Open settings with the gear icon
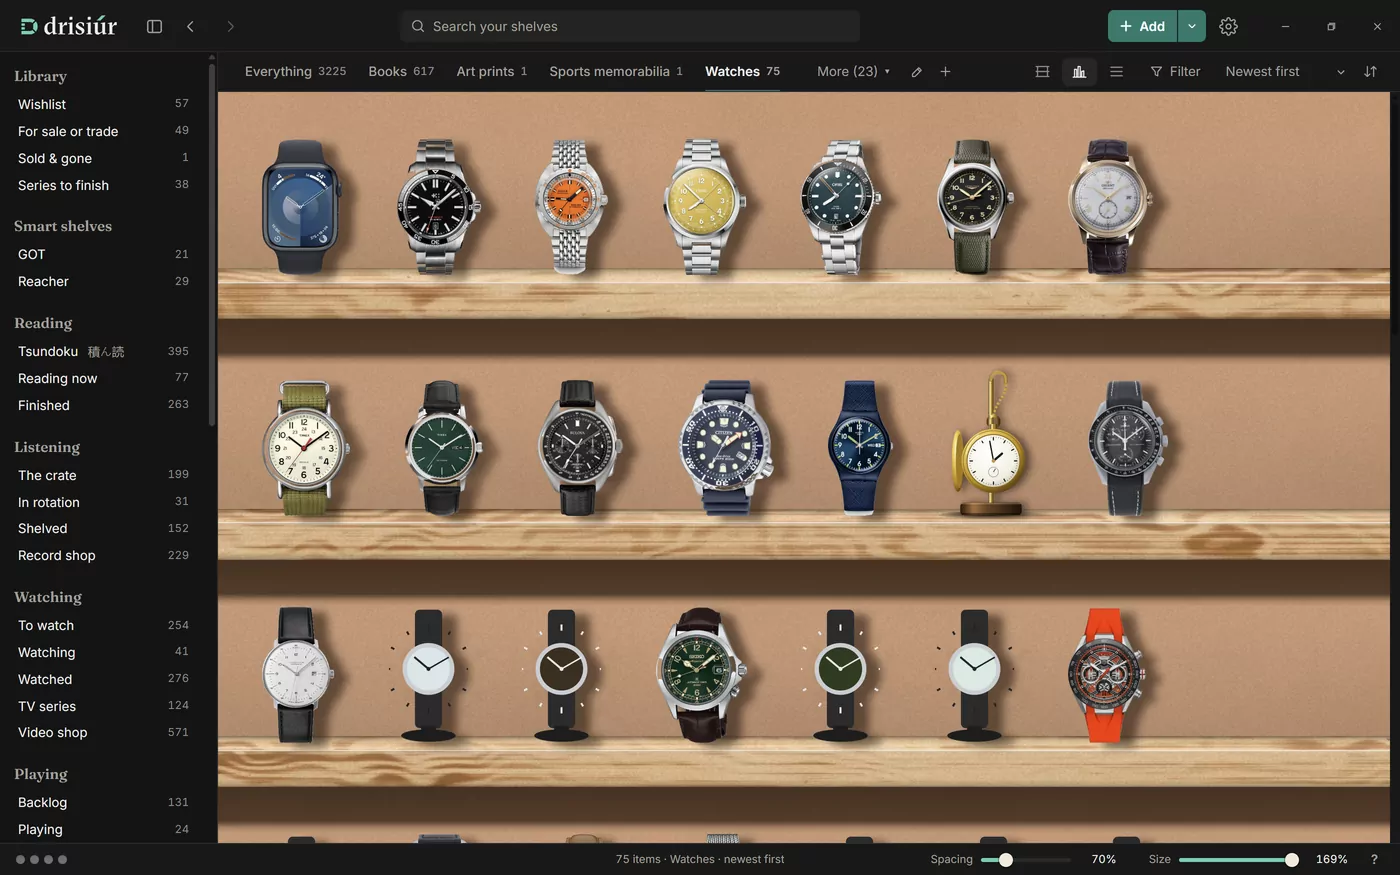This screenshot has width=1400, height=875. [x=1228, y=26]
